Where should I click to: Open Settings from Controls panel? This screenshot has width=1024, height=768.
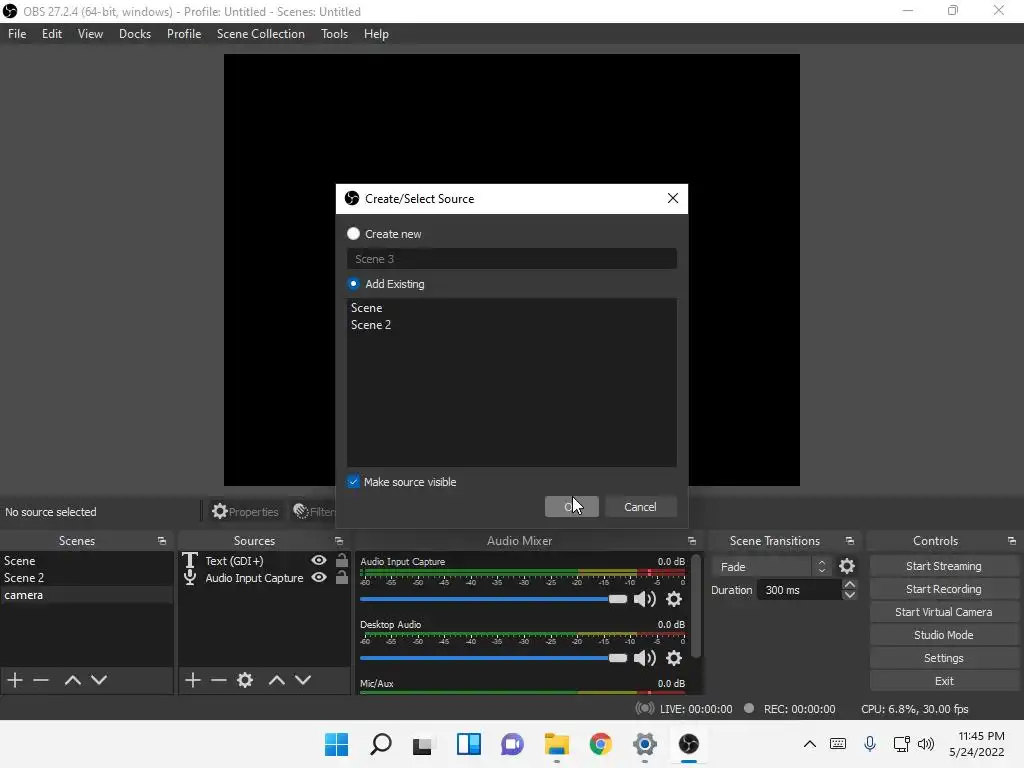pos(944,658)
